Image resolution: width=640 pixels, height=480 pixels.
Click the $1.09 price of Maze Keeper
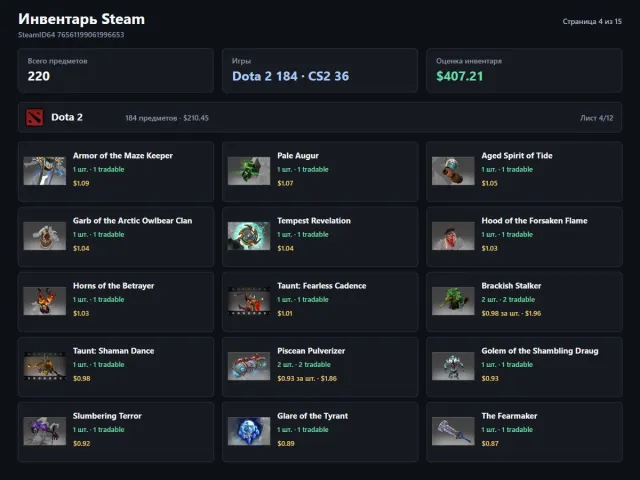81,183
